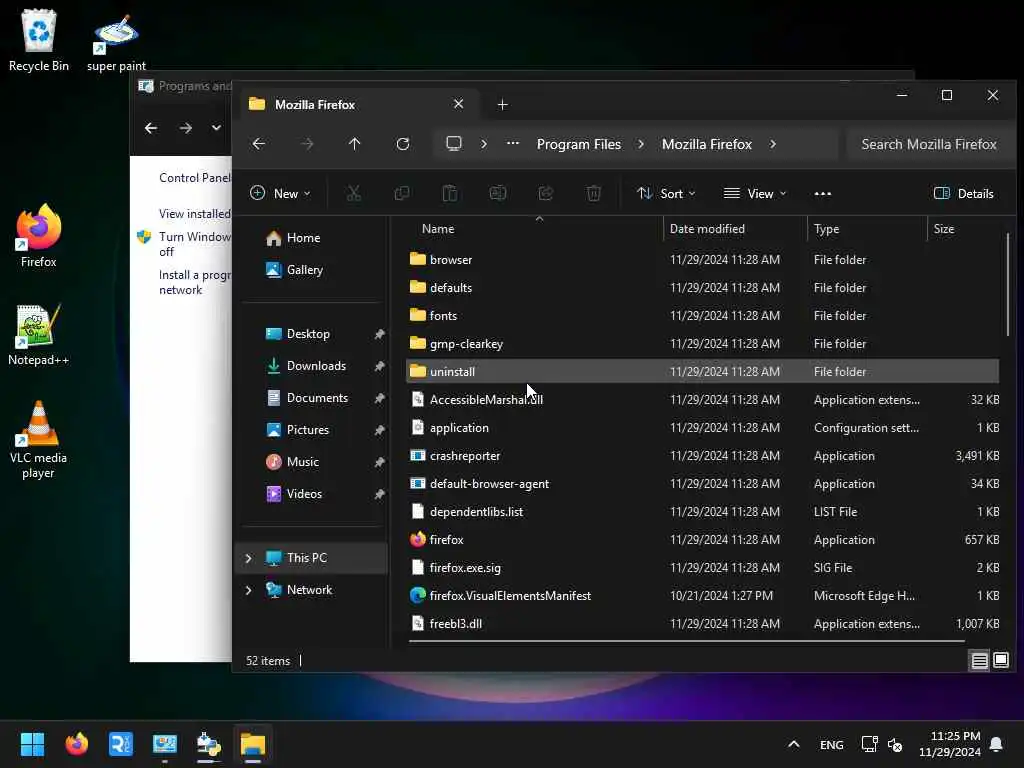Screen dimensions: 1024x768
Task: Open the View dropdown menu
Action: [755, 193]
